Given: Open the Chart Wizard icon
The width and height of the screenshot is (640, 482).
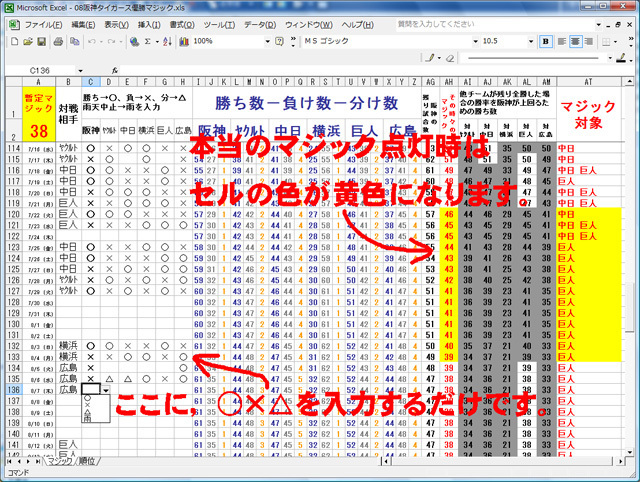Looking at the screenshot, I should point(184,41).
